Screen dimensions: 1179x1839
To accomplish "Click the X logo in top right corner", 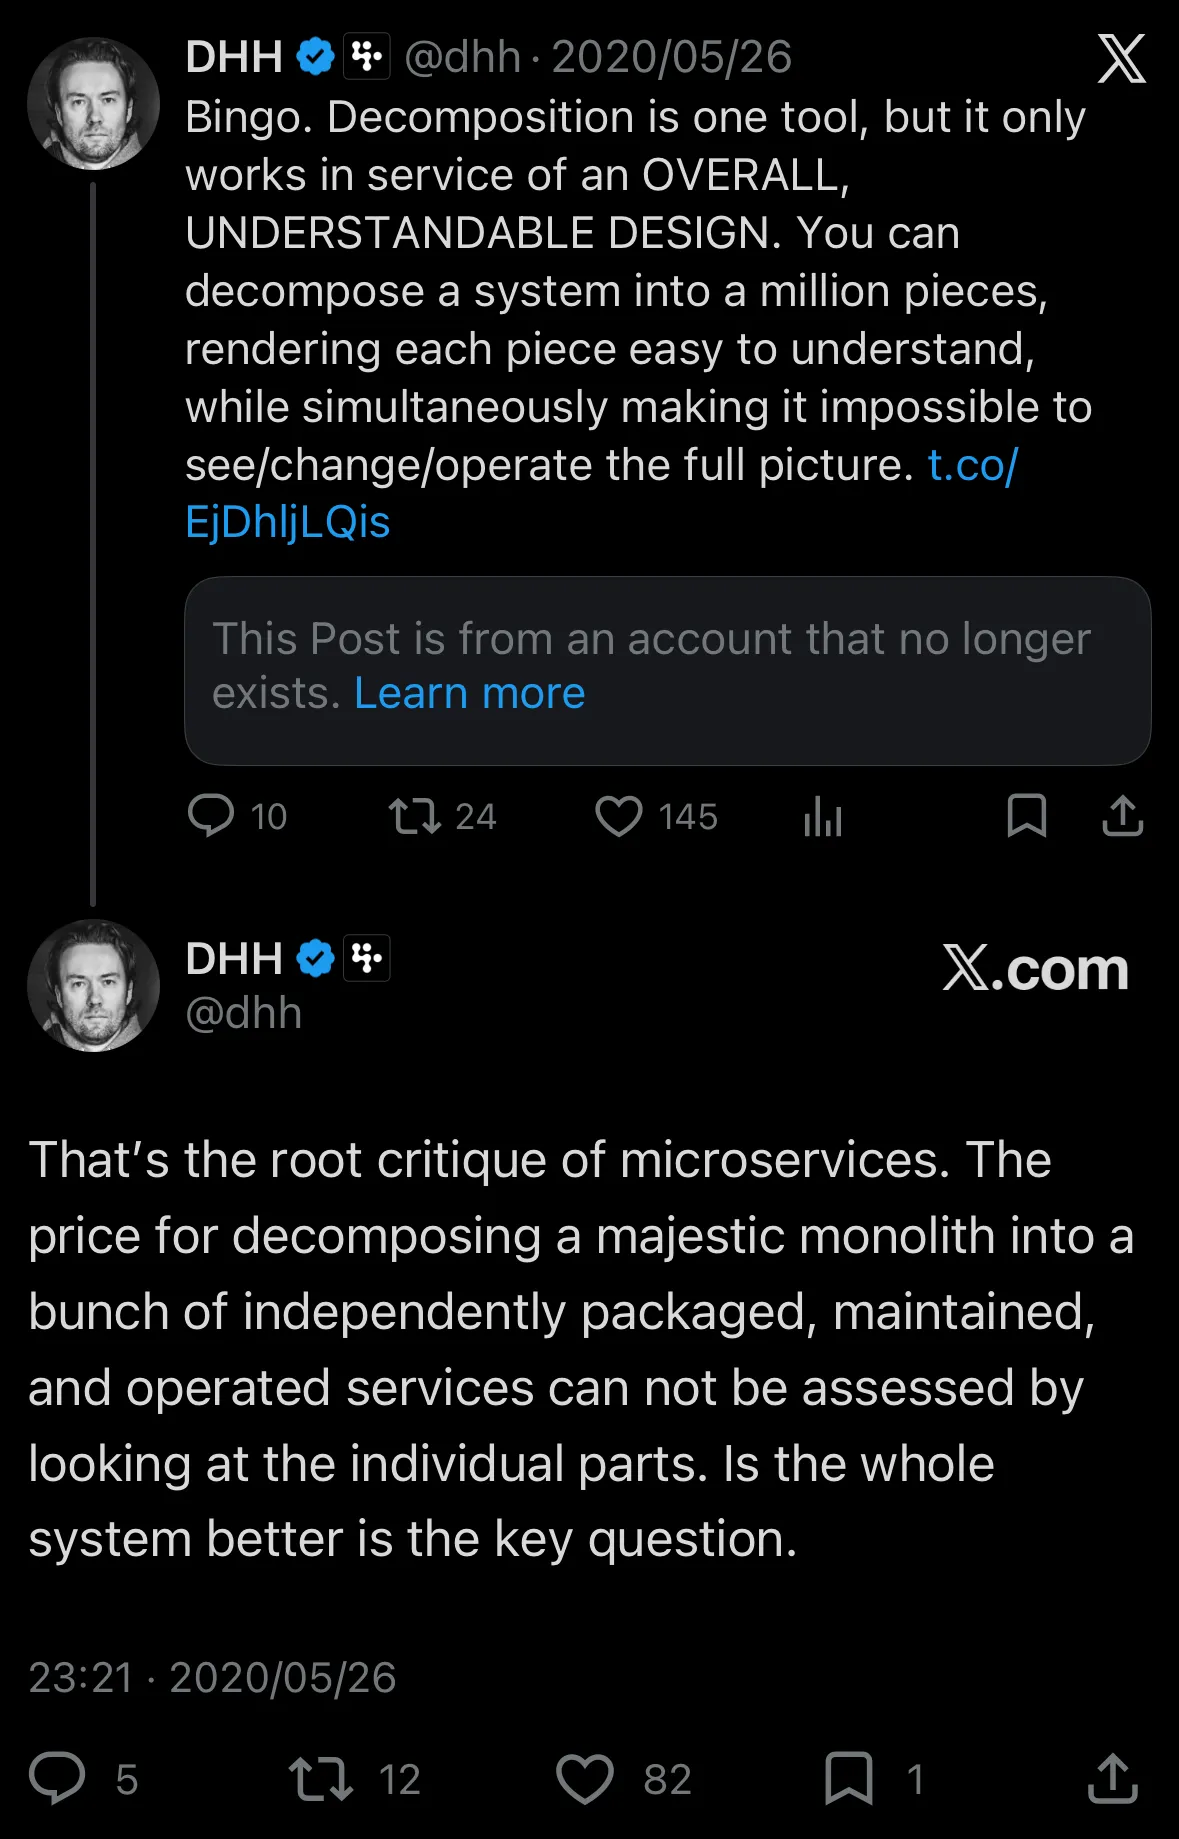I will click(1121, 59).
